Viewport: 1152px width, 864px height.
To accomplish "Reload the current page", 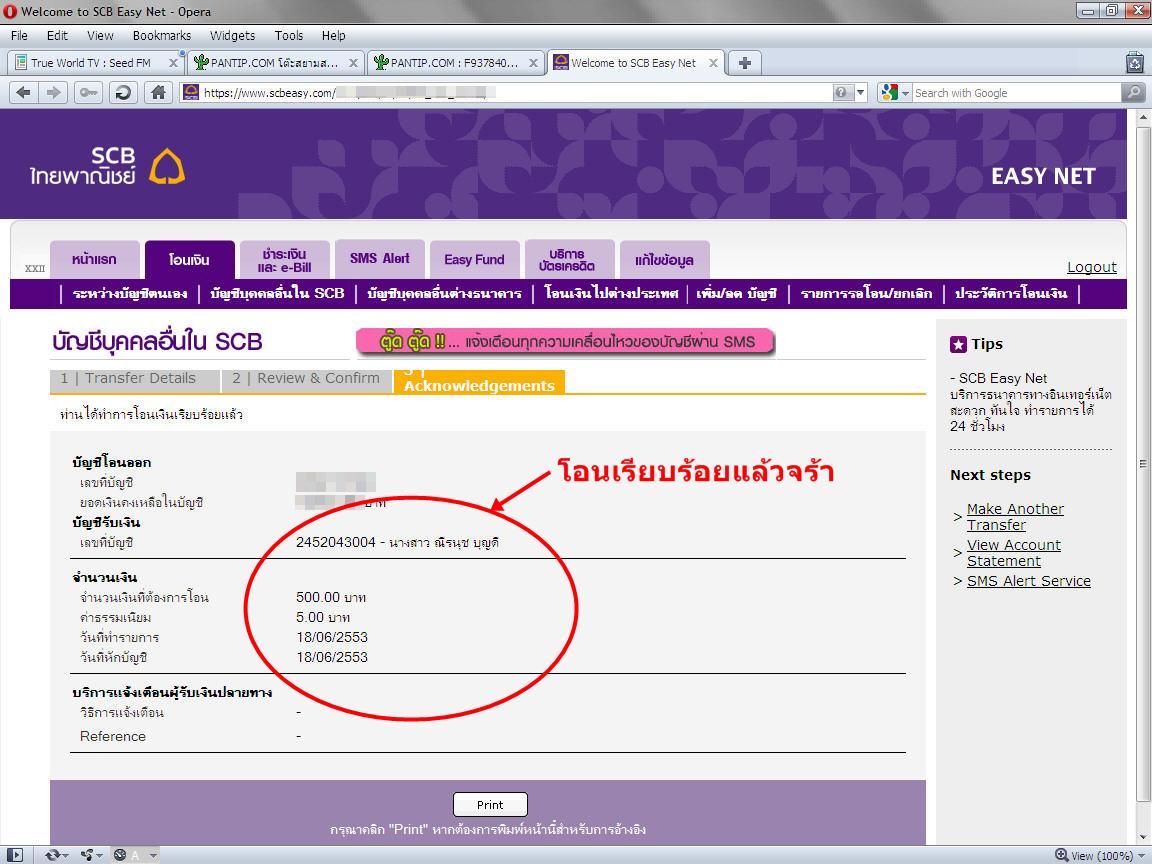I will tap(123, 93).
